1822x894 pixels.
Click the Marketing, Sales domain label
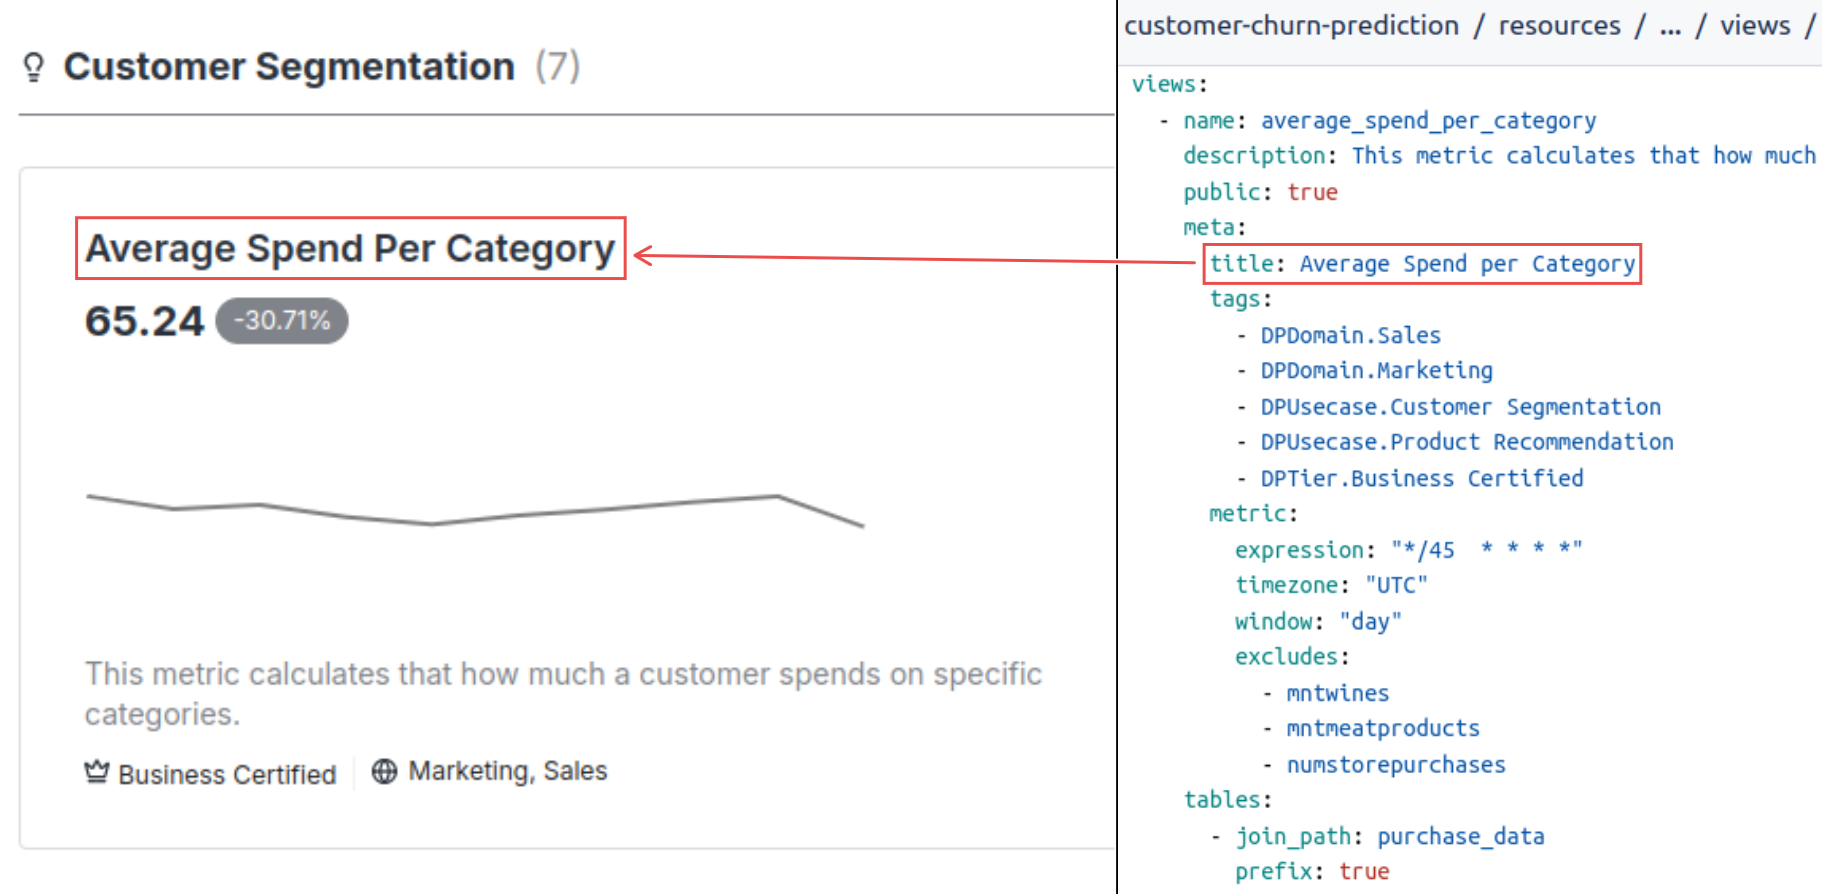tap(508, 771)
